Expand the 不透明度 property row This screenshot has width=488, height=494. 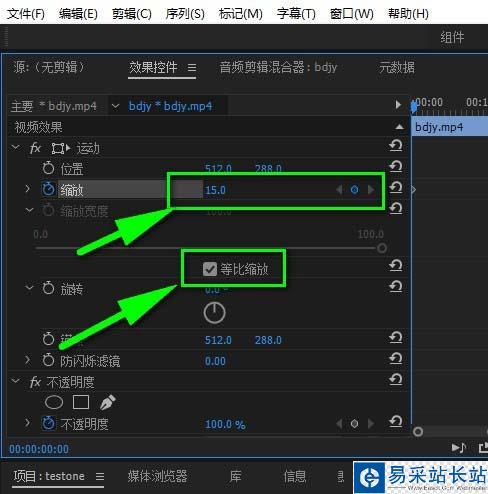[x=28, y=423]
